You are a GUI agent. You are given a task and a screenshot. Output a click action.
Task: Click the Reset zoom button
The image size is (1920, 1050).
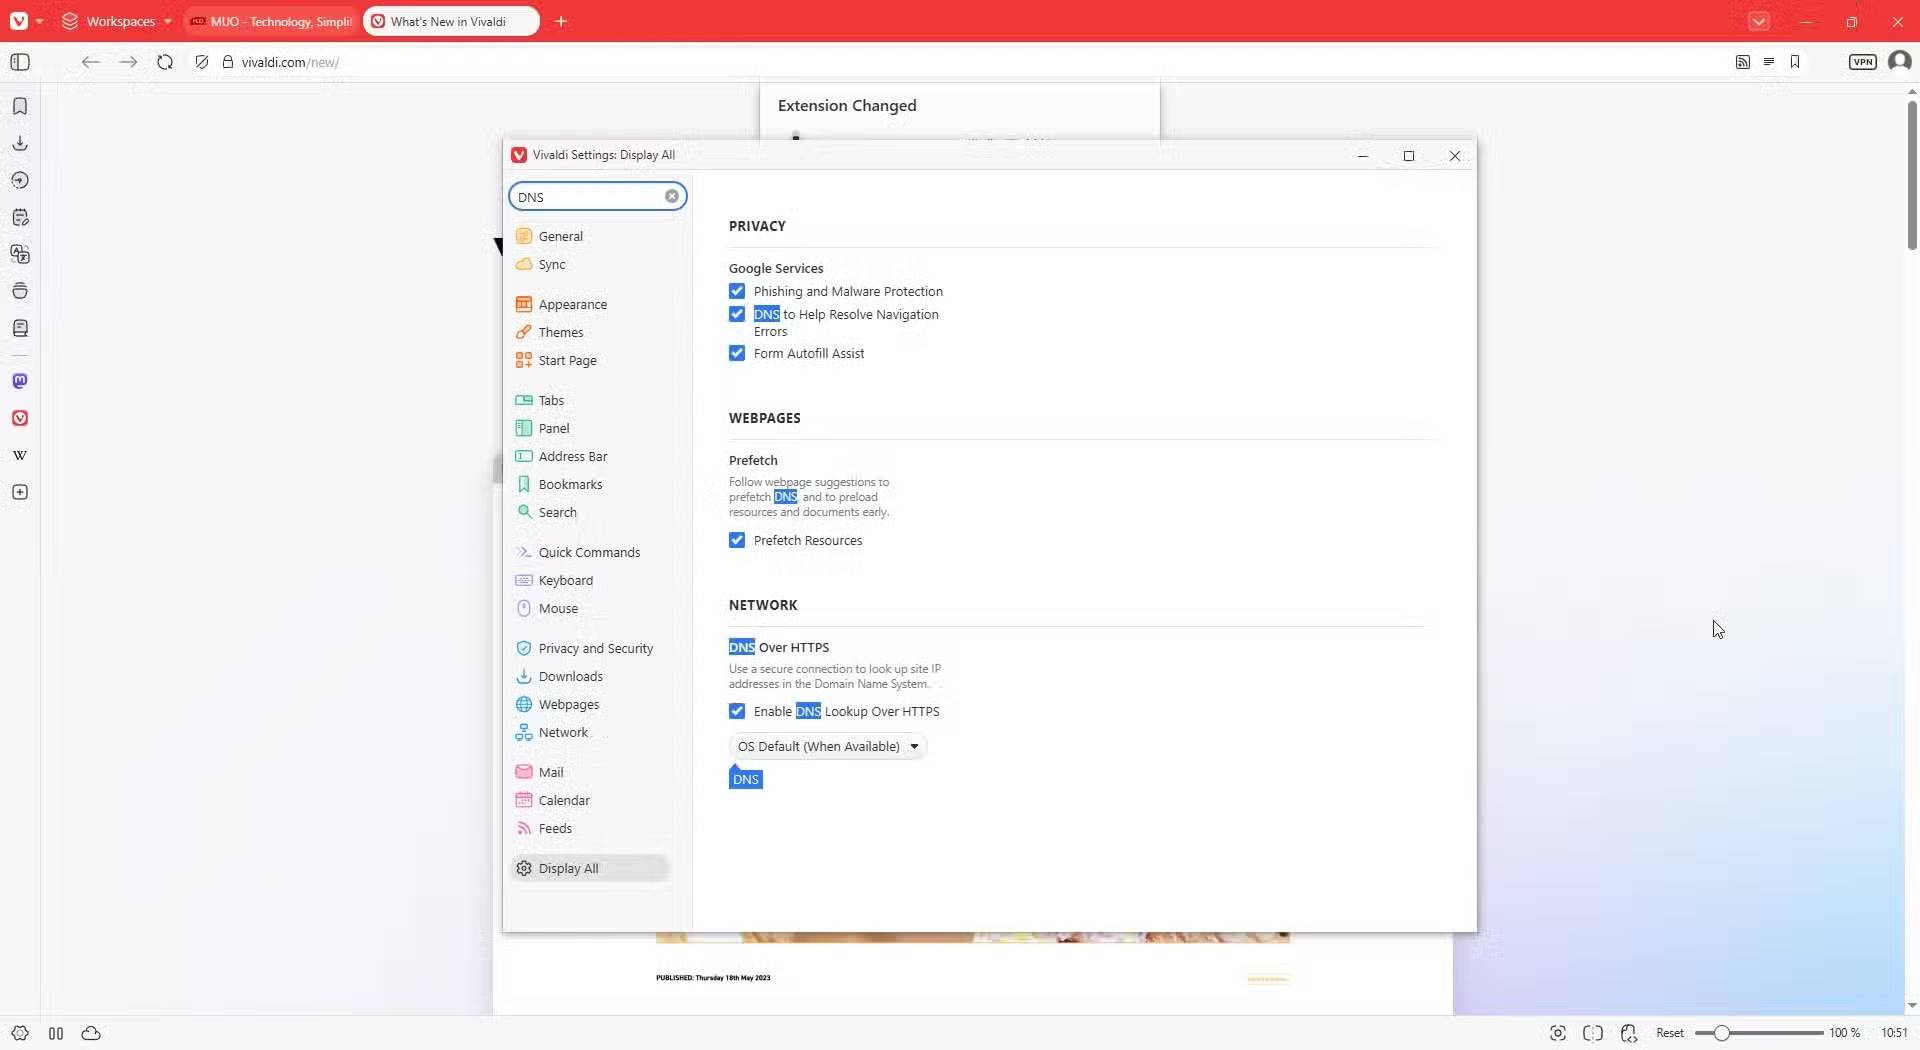tap(1669, 1033)
